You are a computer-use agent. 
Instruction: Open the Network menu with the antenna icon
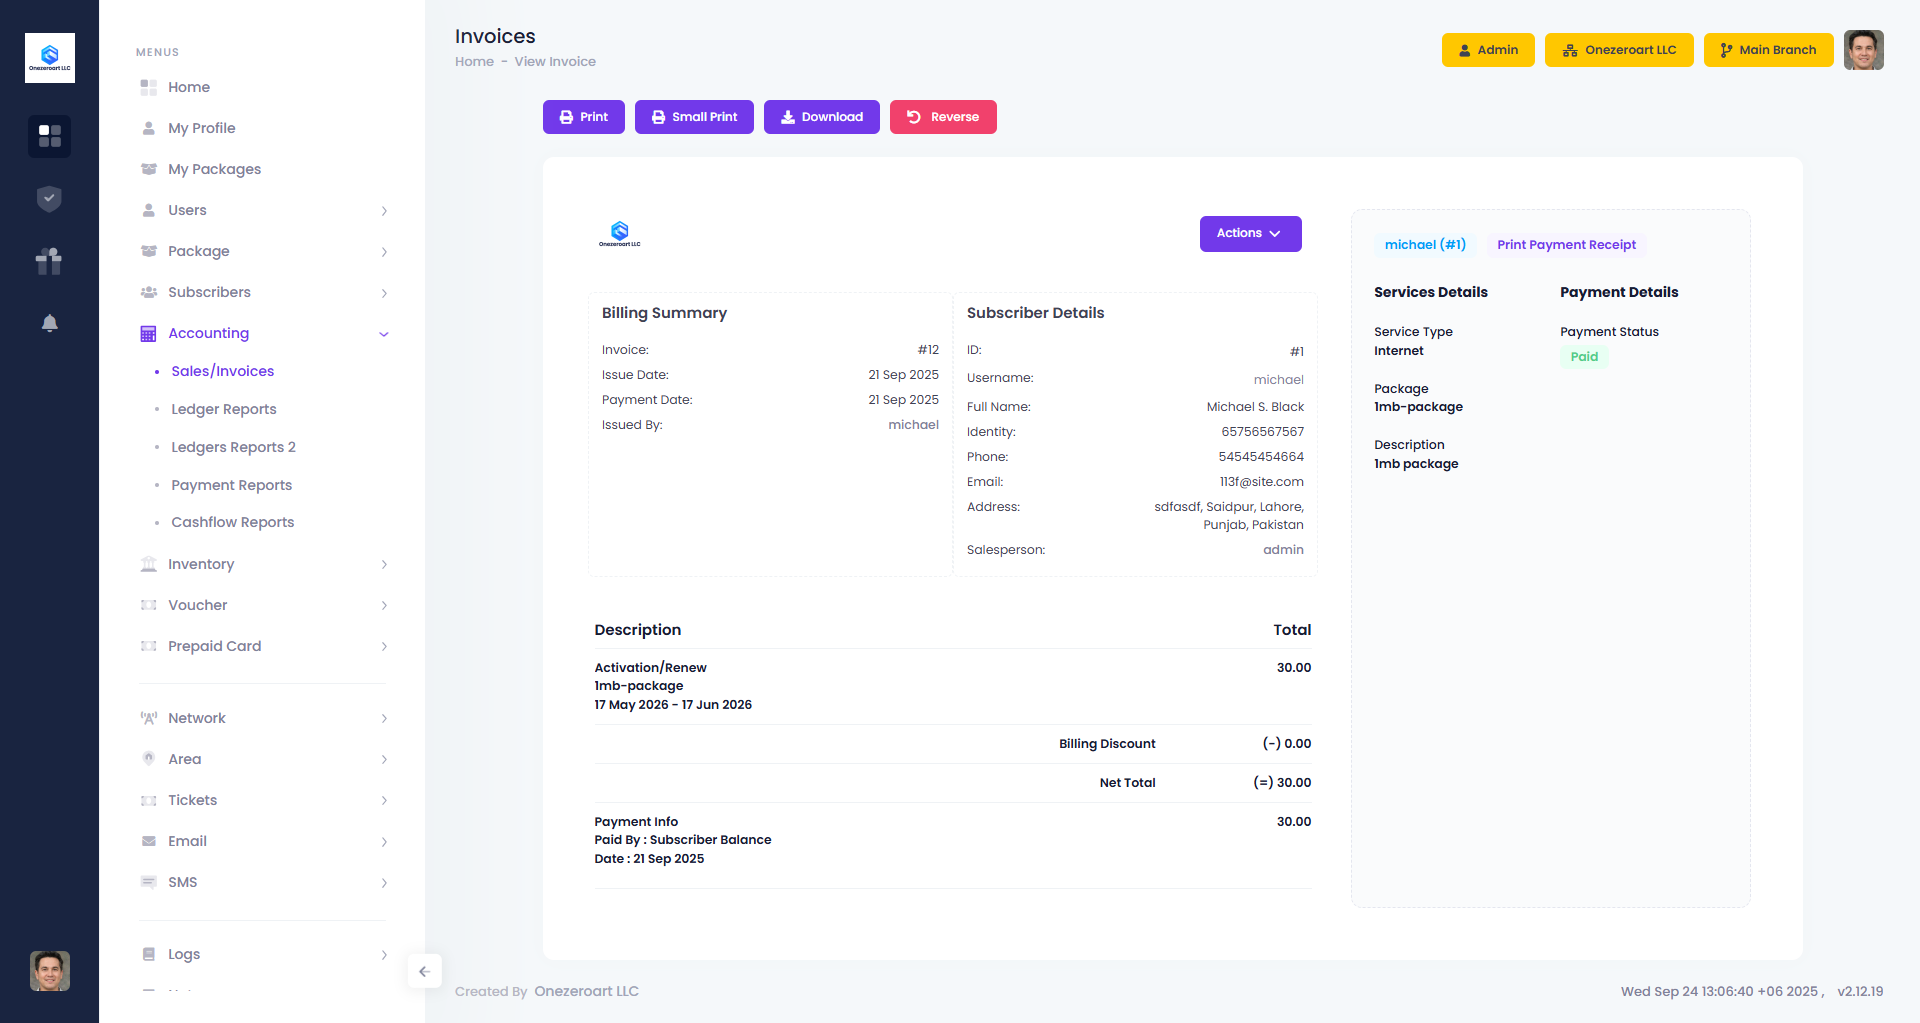[x=197, y=718]
